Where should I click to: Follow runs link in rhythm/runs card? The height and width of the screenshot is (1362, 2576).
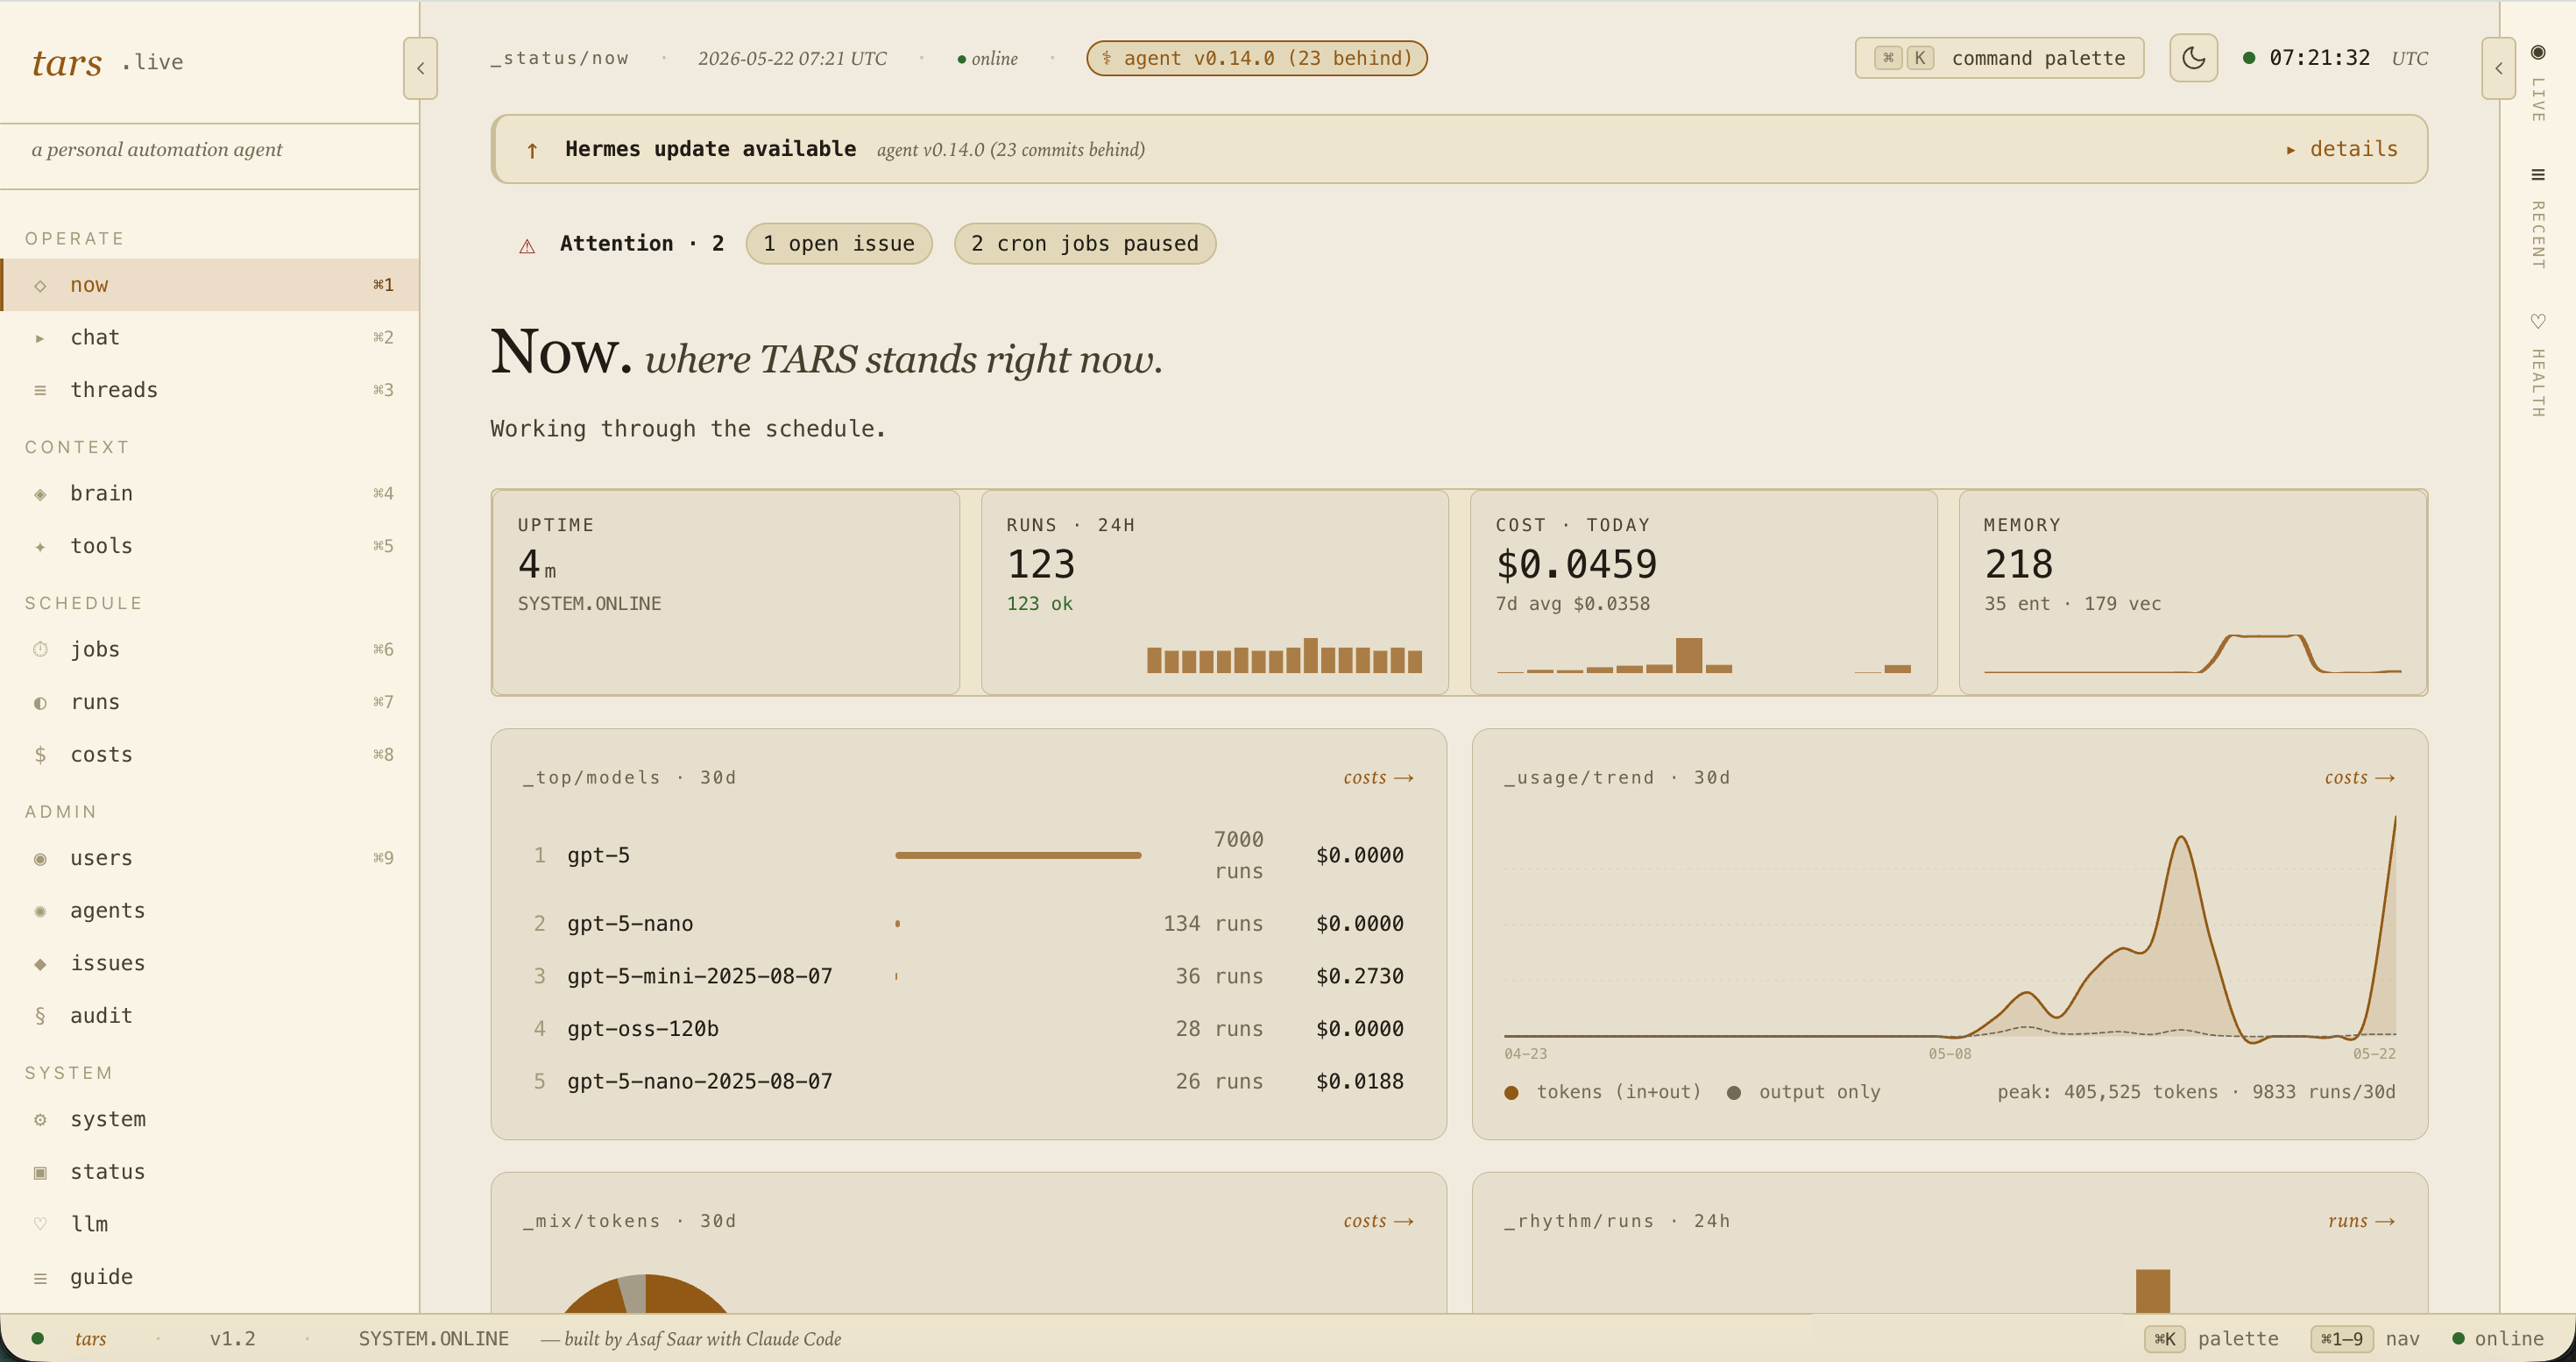[2361, 1221]
